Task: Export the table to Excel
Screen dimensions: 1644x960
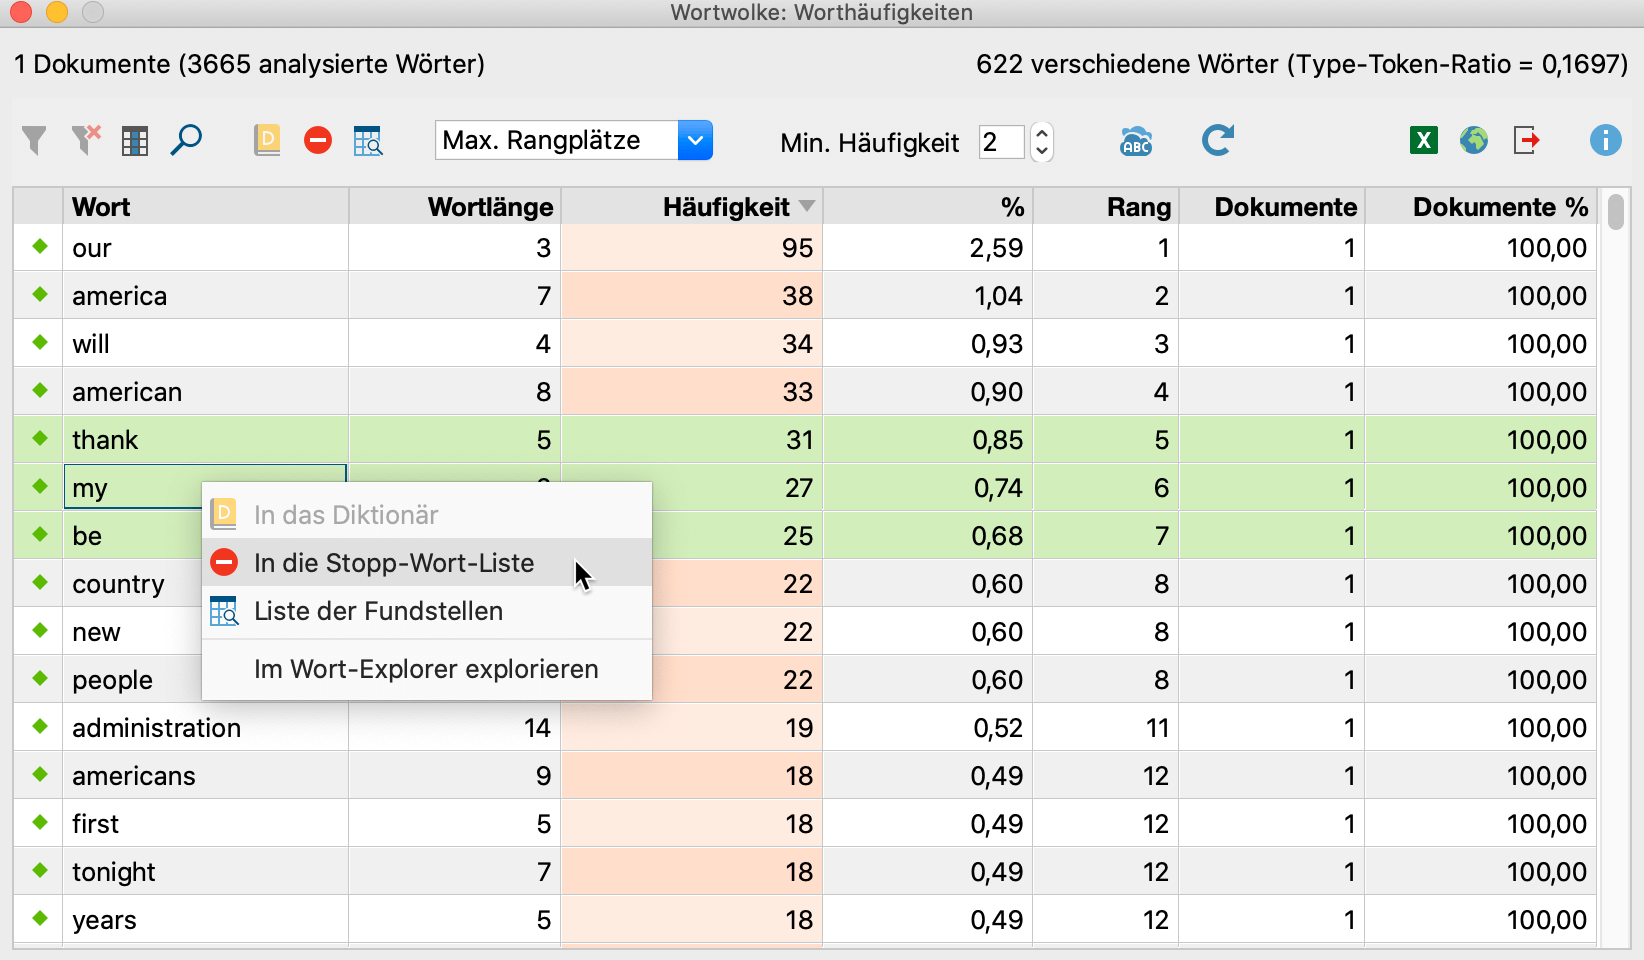Action: coord(1424,140)
